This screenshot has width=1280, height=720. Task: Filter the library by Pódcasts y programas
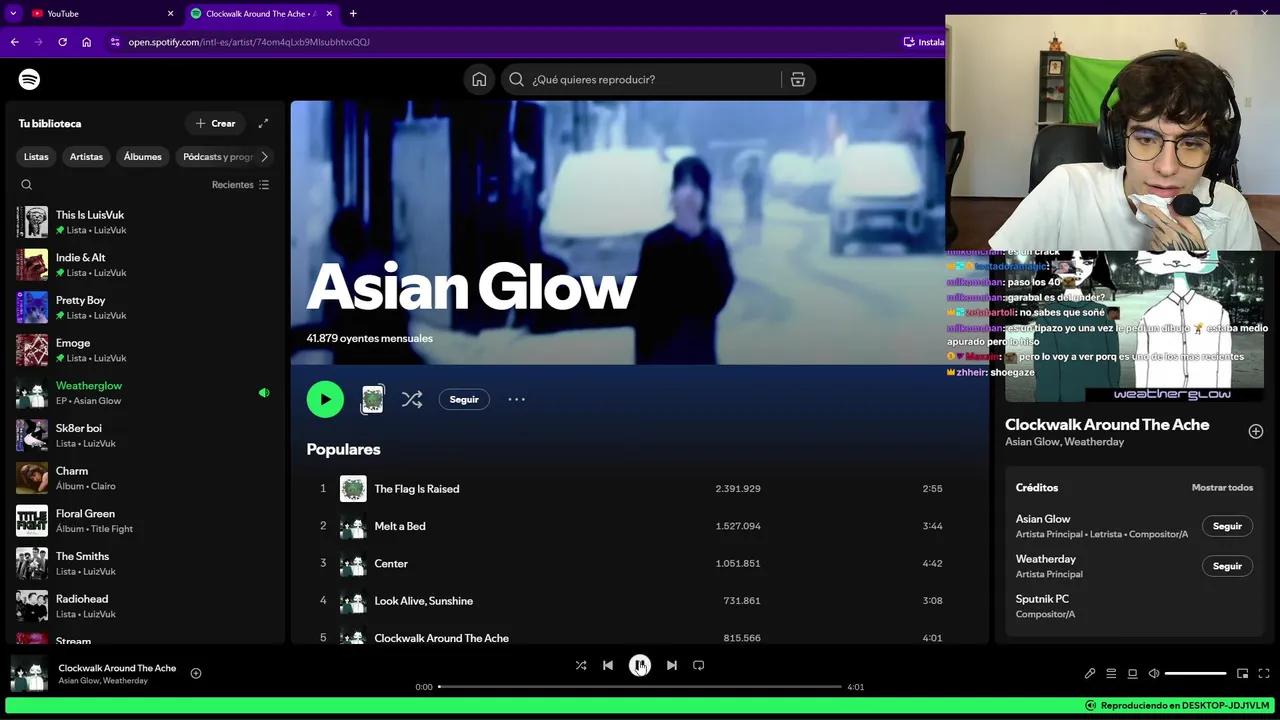point(217,157)
